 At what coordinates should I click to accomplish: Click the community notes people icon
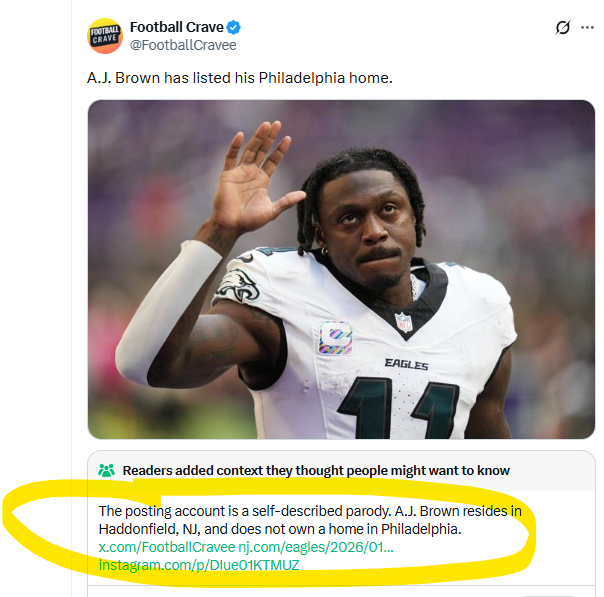point(107,470)
